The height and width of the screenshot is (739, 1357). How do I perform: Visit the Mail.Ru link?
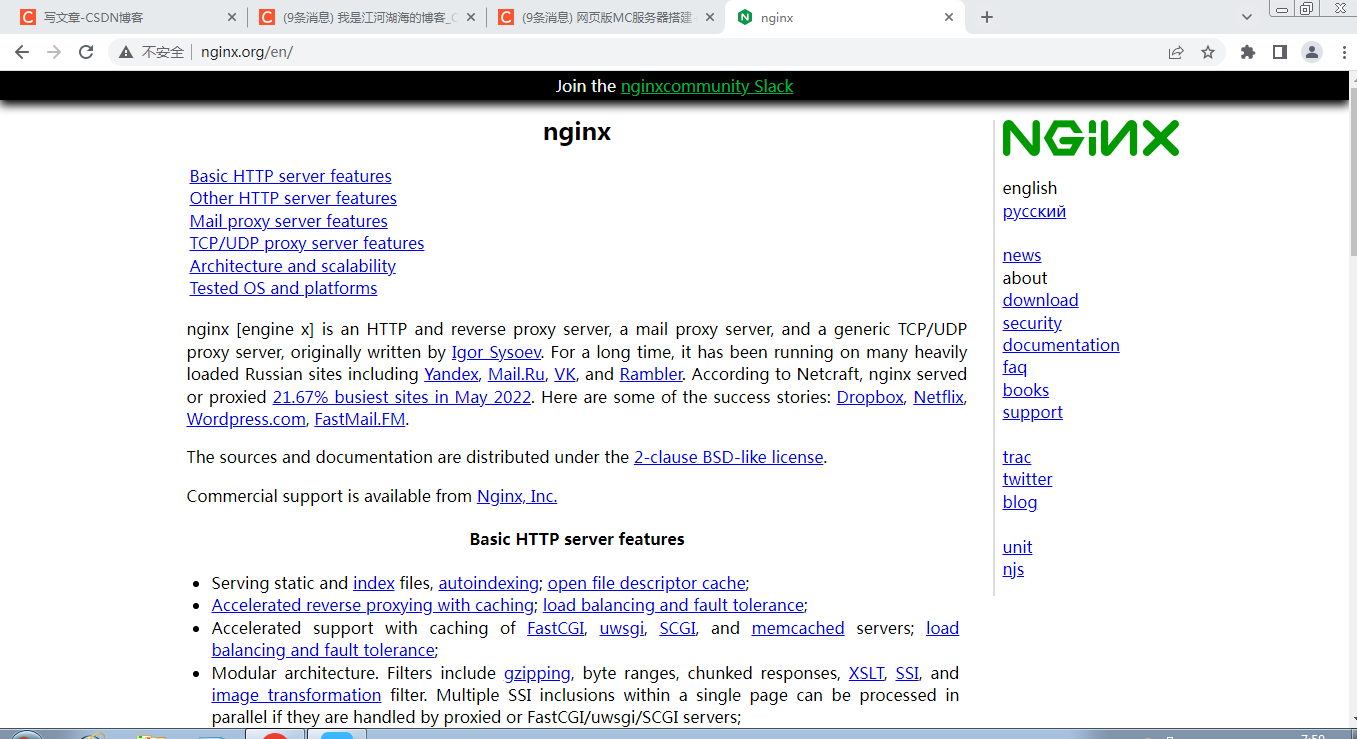[x=516, y=374]
